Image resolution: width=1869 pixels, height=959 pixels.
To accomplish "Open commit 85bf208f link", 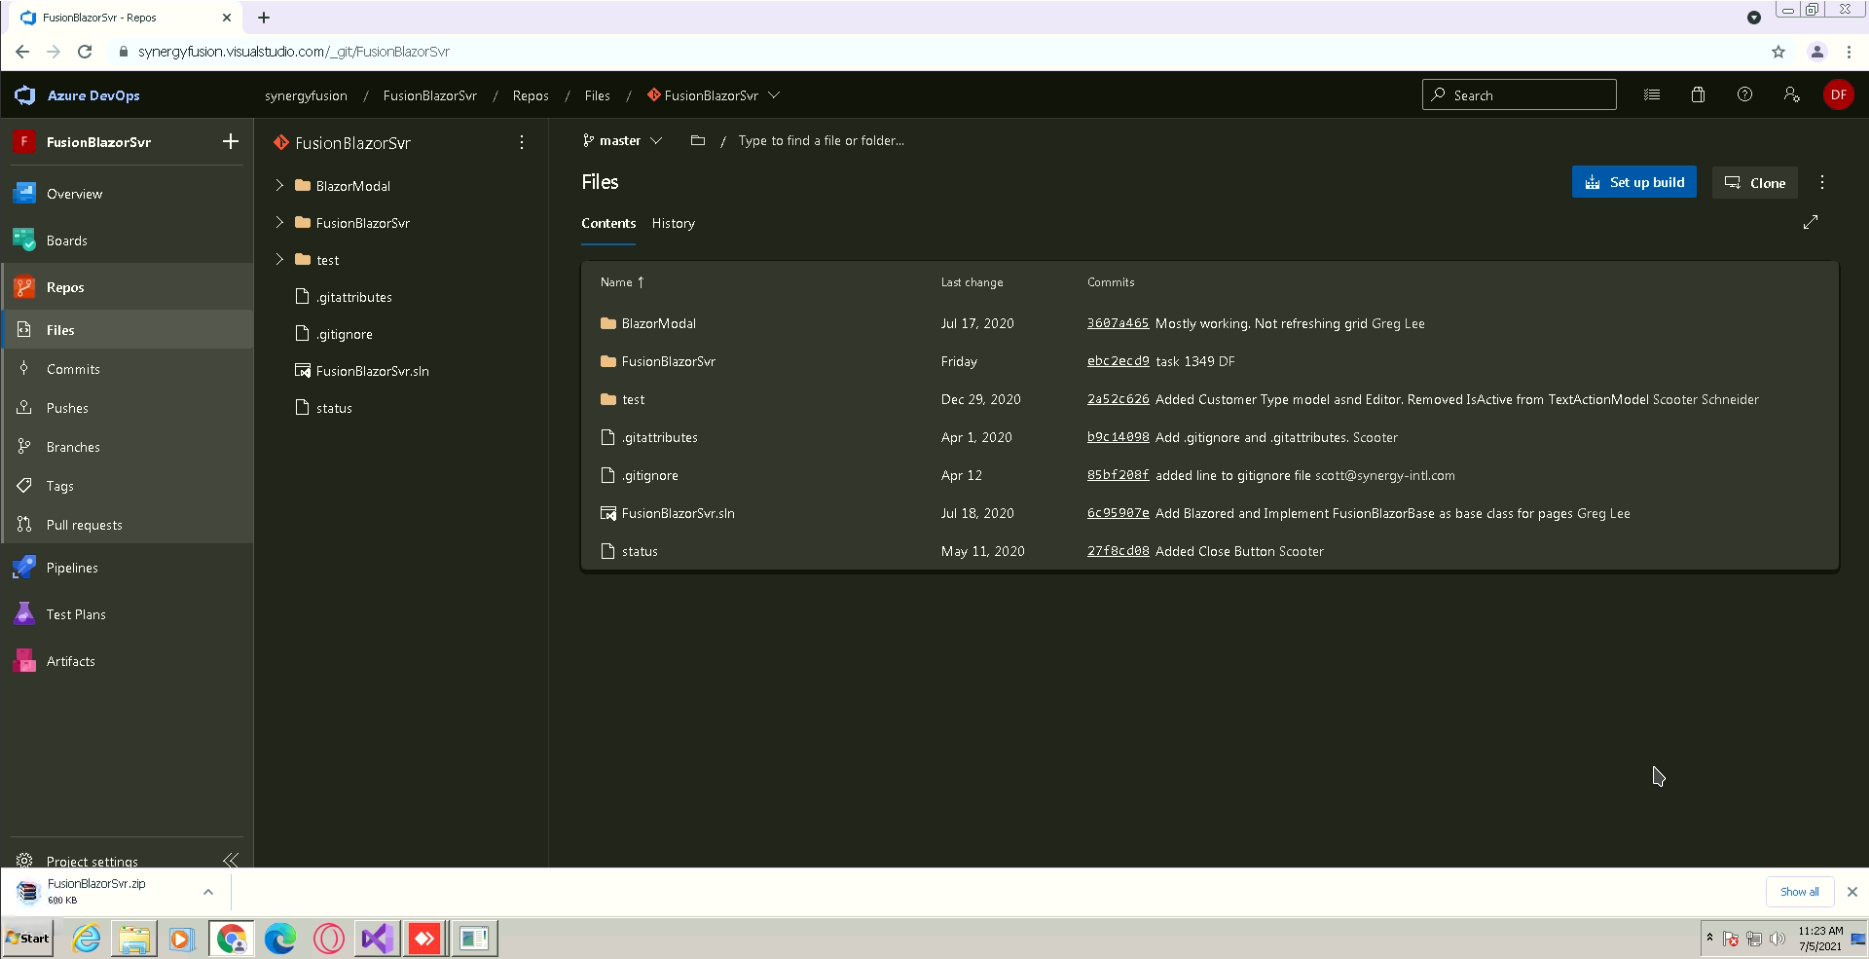I will tap(1118, 476).
